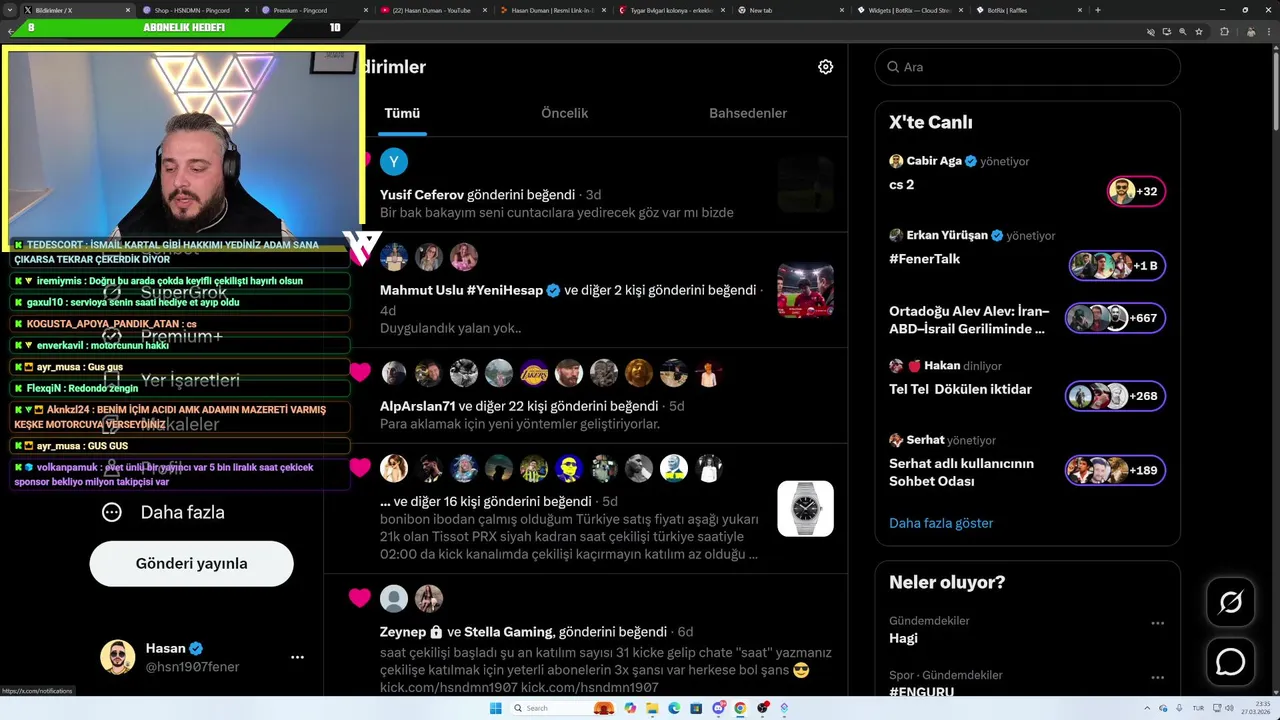The width and height of the screenshot is (1280, 720).
Task: Switch to Widgets BotRix browser tab
Action: tap(911, 10)
